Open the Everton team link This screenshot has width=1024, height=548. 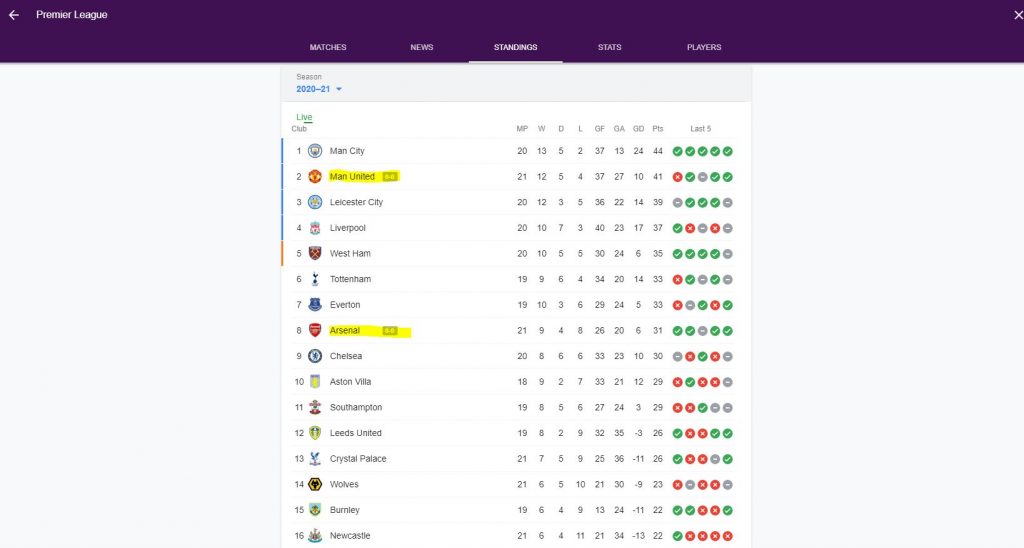coord(345,305)
